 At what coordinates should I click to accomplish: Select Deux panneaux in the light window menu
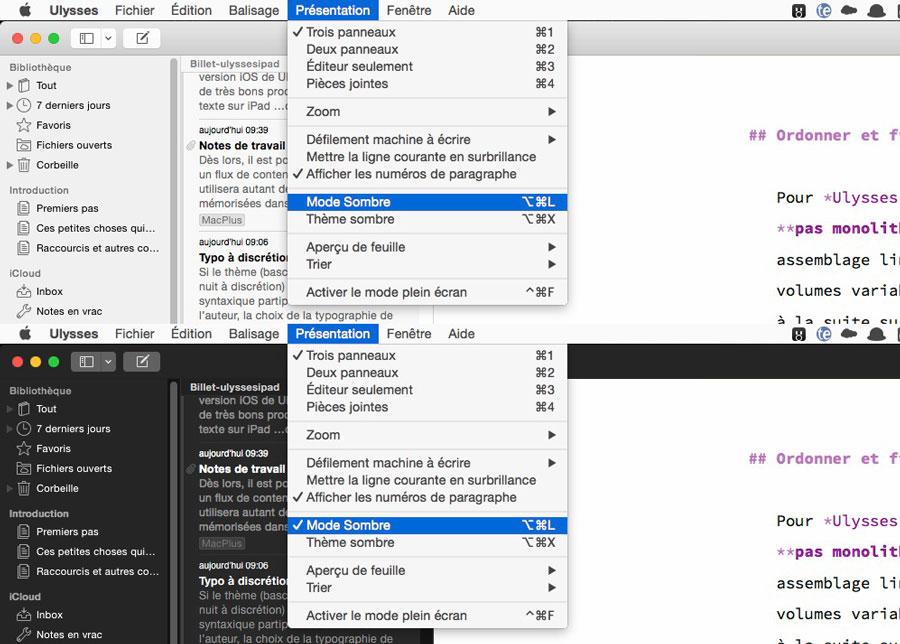(427, 49)
